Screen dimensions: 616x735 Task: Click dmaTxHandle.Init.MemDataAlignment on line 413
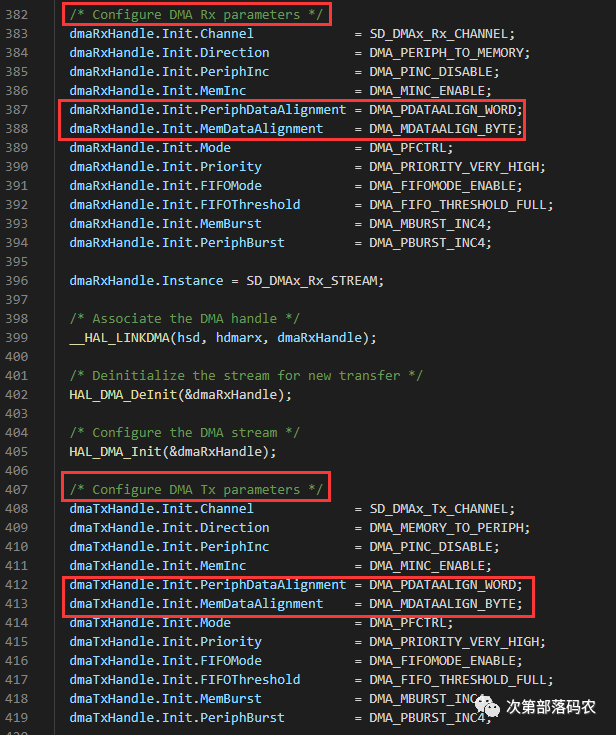(196, 604)
